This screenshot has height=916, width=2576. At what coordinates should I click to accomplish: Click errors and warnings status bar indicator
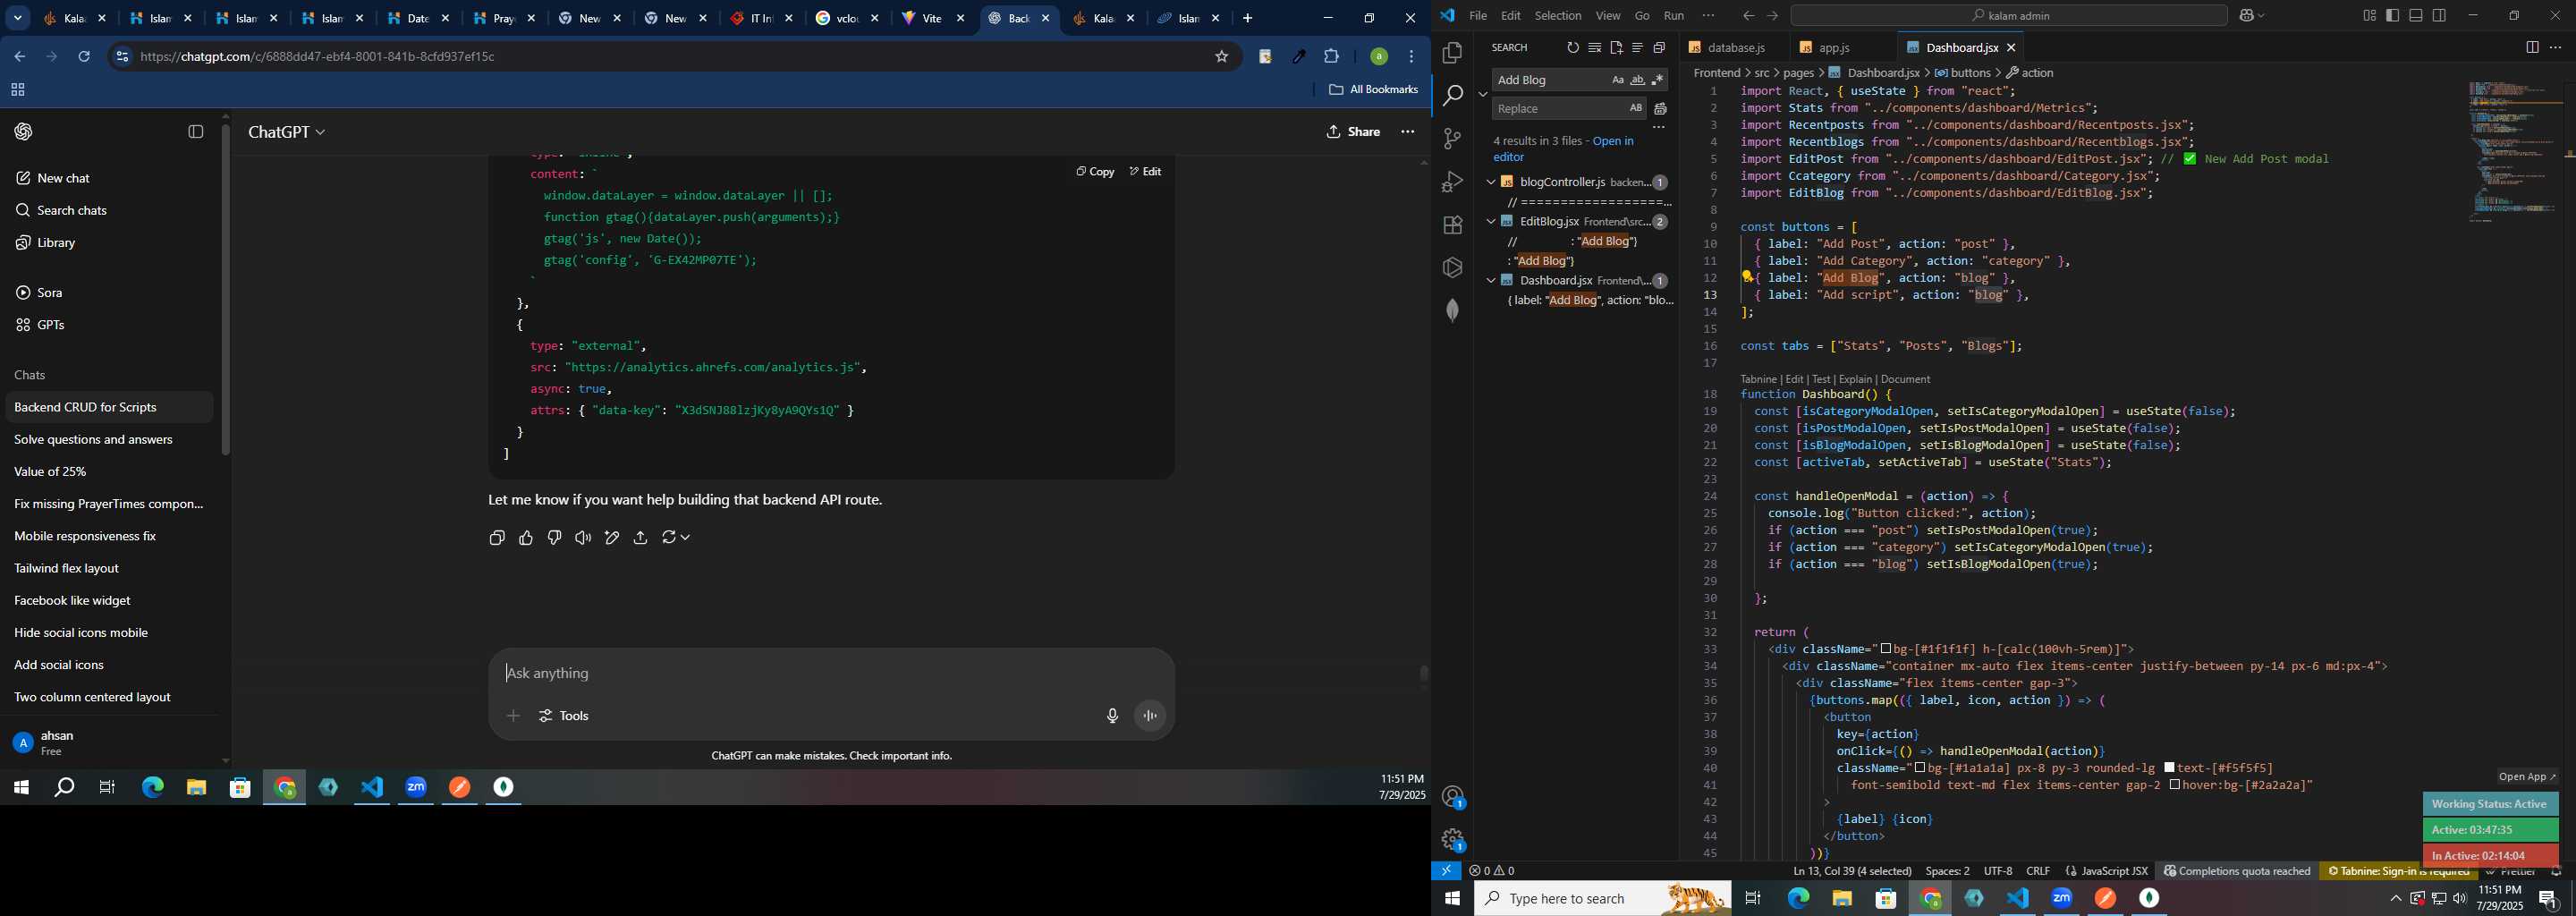tap(1491, 871)
